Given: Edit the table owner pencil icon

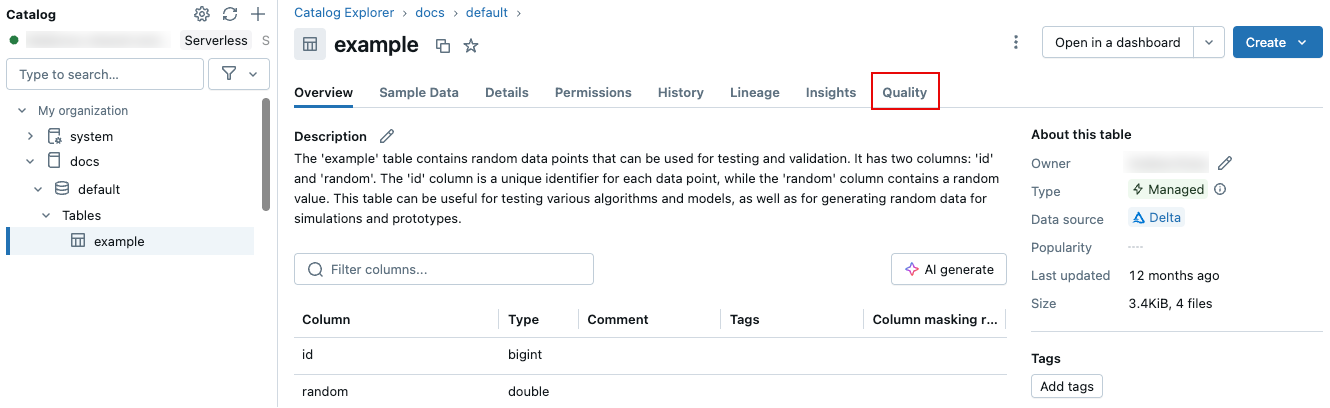Looking at the screenshot, I should click(1225, 163).
